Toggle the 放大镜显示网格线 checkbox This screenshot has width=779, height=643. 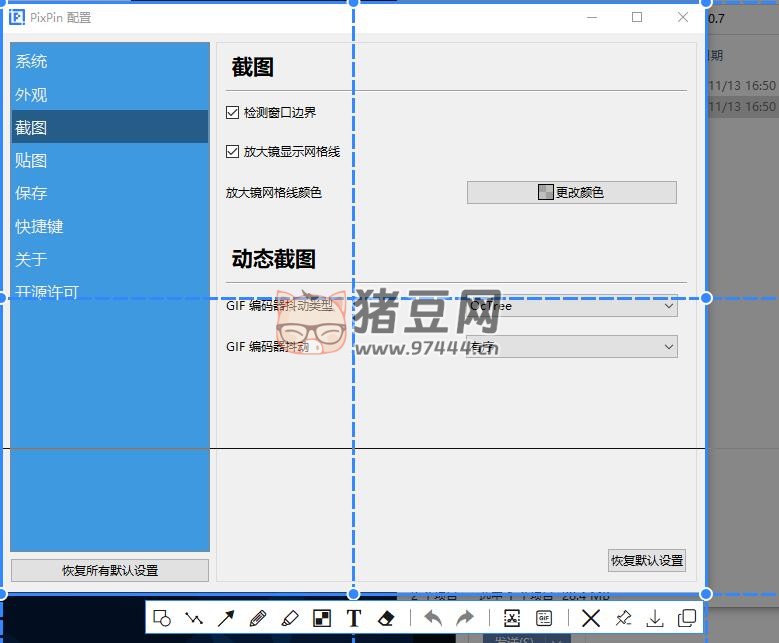pos(233,152)
